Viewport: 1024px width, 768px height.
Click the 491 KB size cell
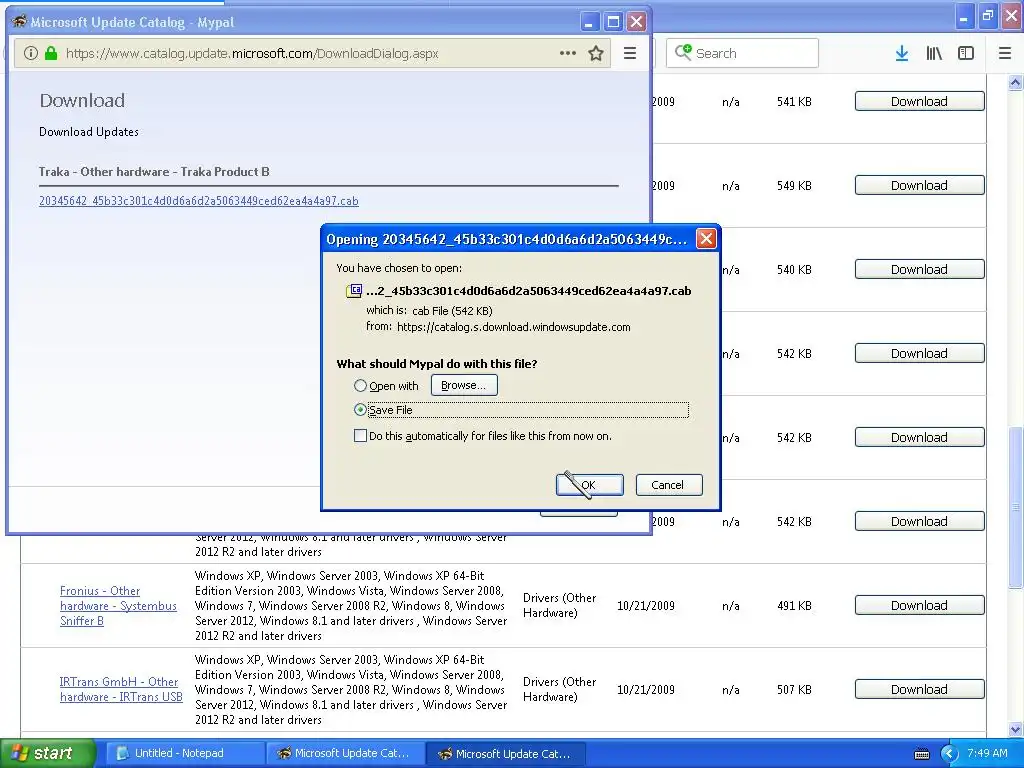point(794,605)
